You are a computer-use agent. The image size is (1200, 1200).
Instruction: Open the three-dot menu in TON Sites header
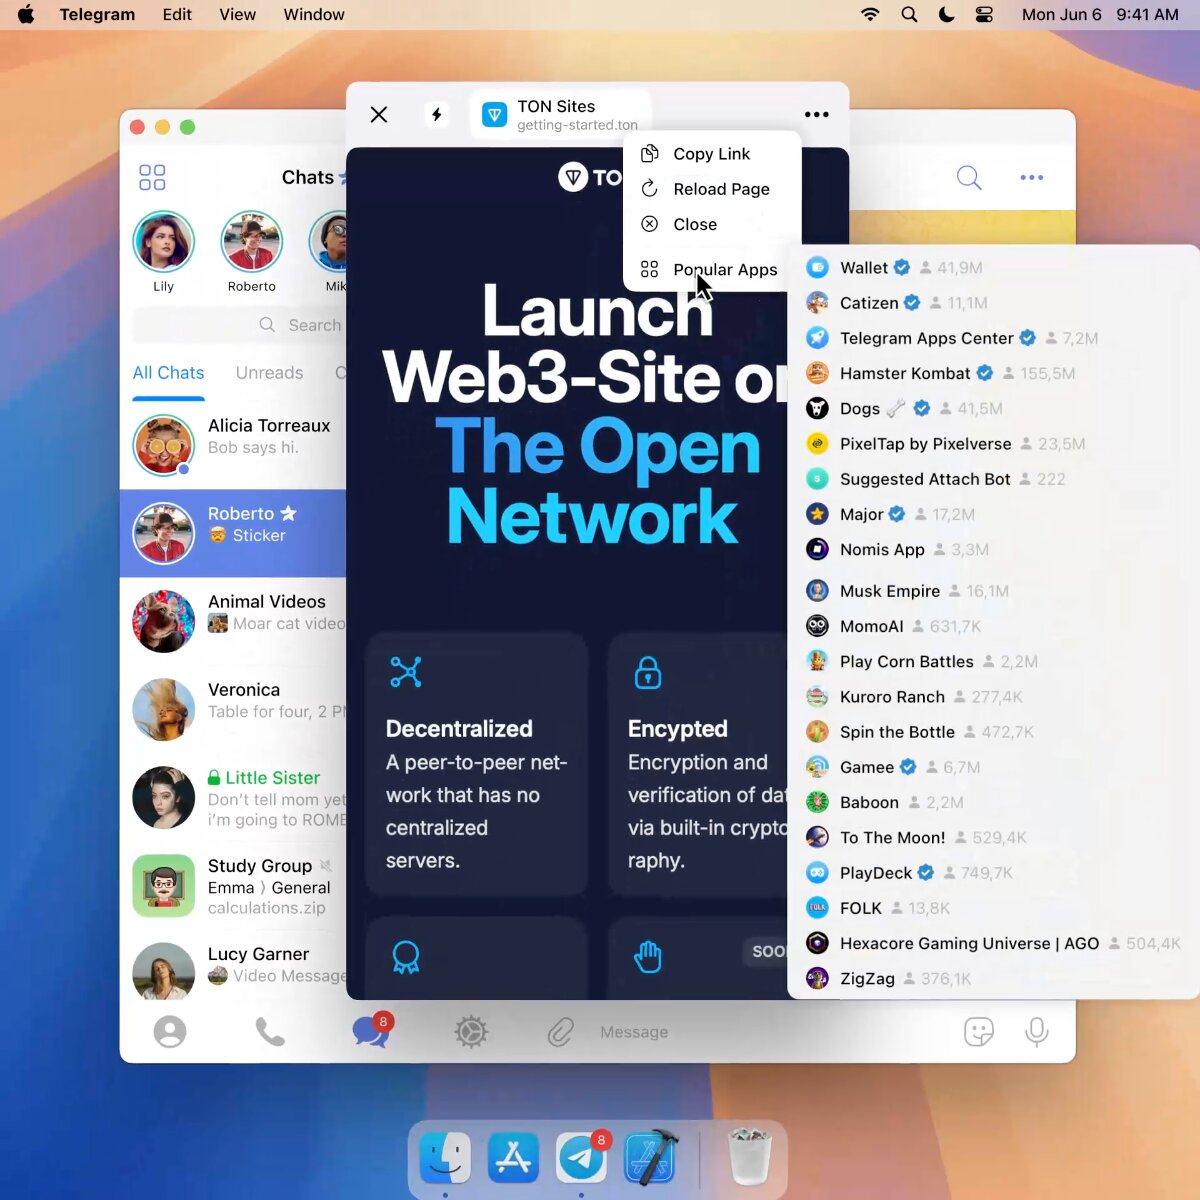tap(817, 114)
